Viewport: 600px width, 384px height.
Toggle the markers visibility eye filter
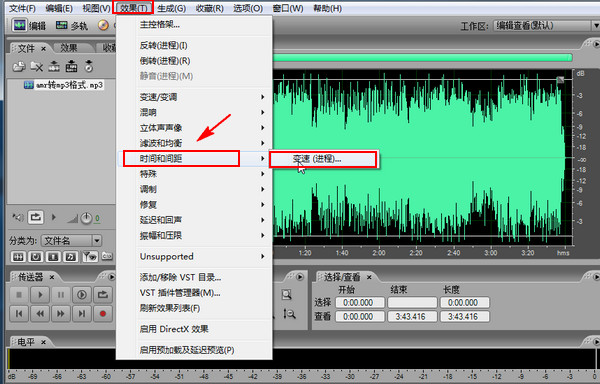(x=90, y=257)
